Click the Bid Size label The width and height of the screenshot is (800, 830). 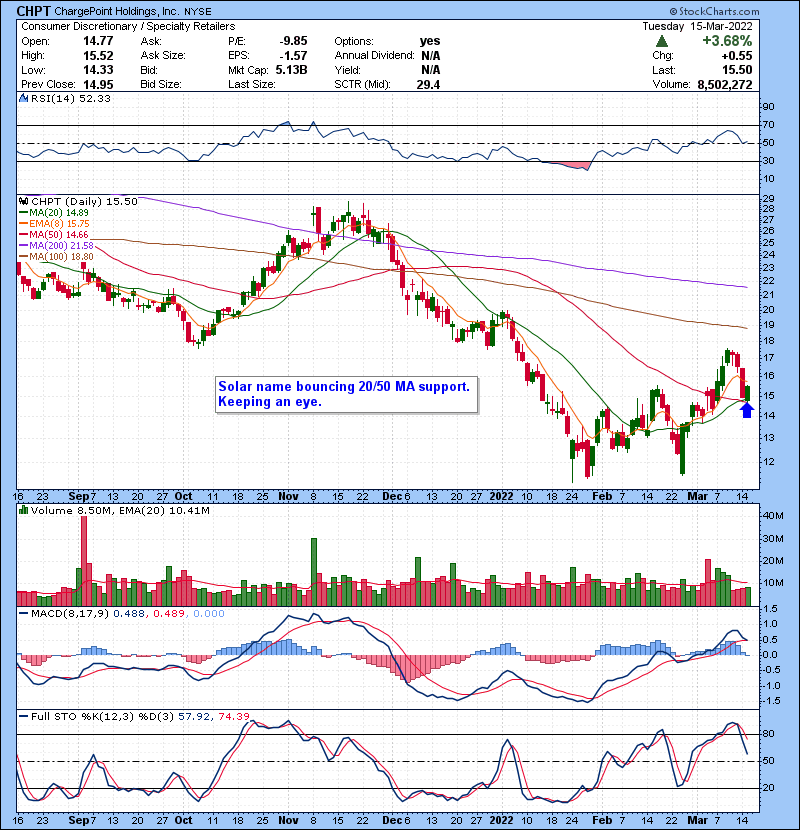pyautogui.click(x=161, y=85)
